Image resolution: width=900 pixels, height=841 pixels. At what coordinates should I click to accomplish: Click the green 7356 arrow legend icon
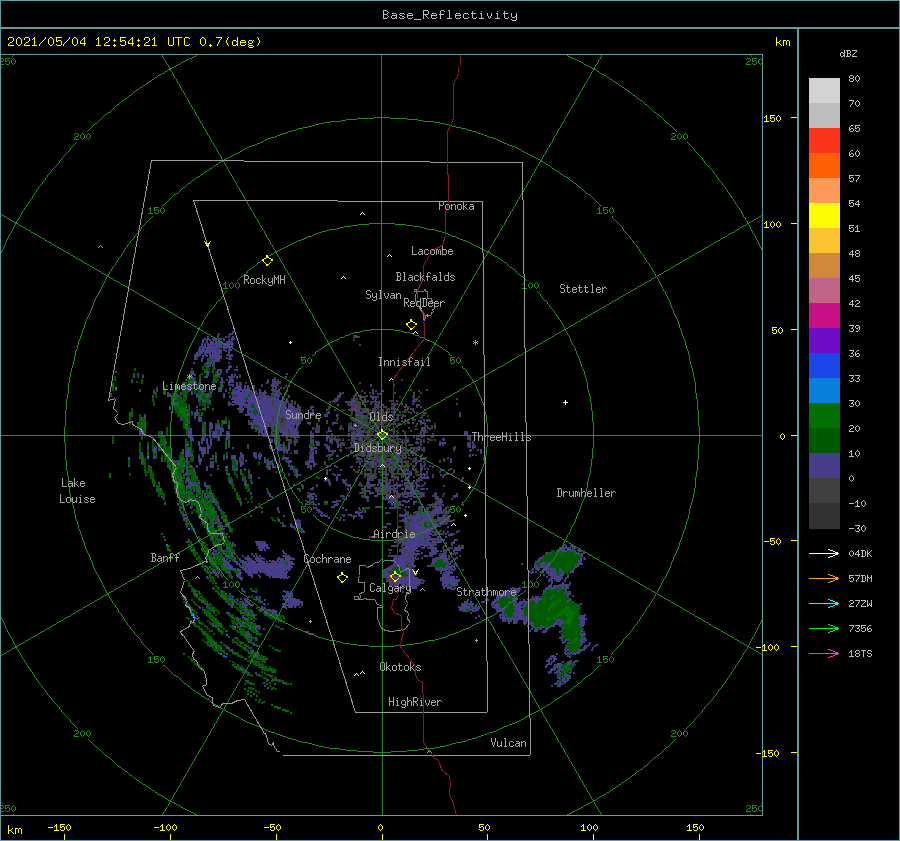(x=824, y=629)
